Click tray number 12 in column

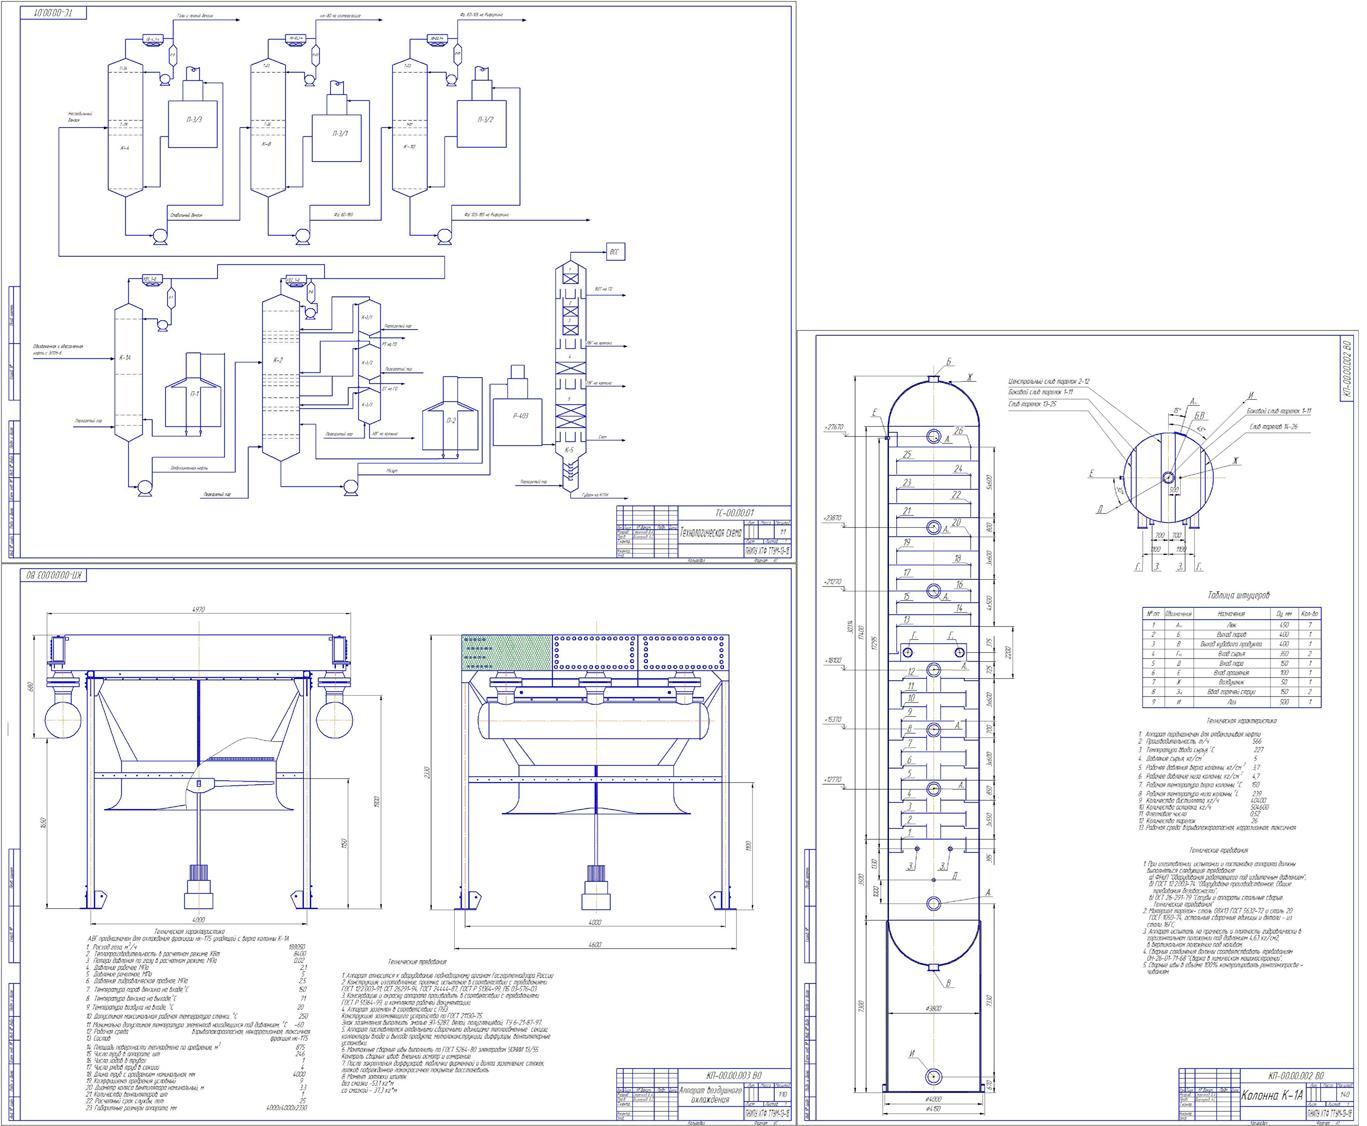pyautogui.click(x=911, y=671)
